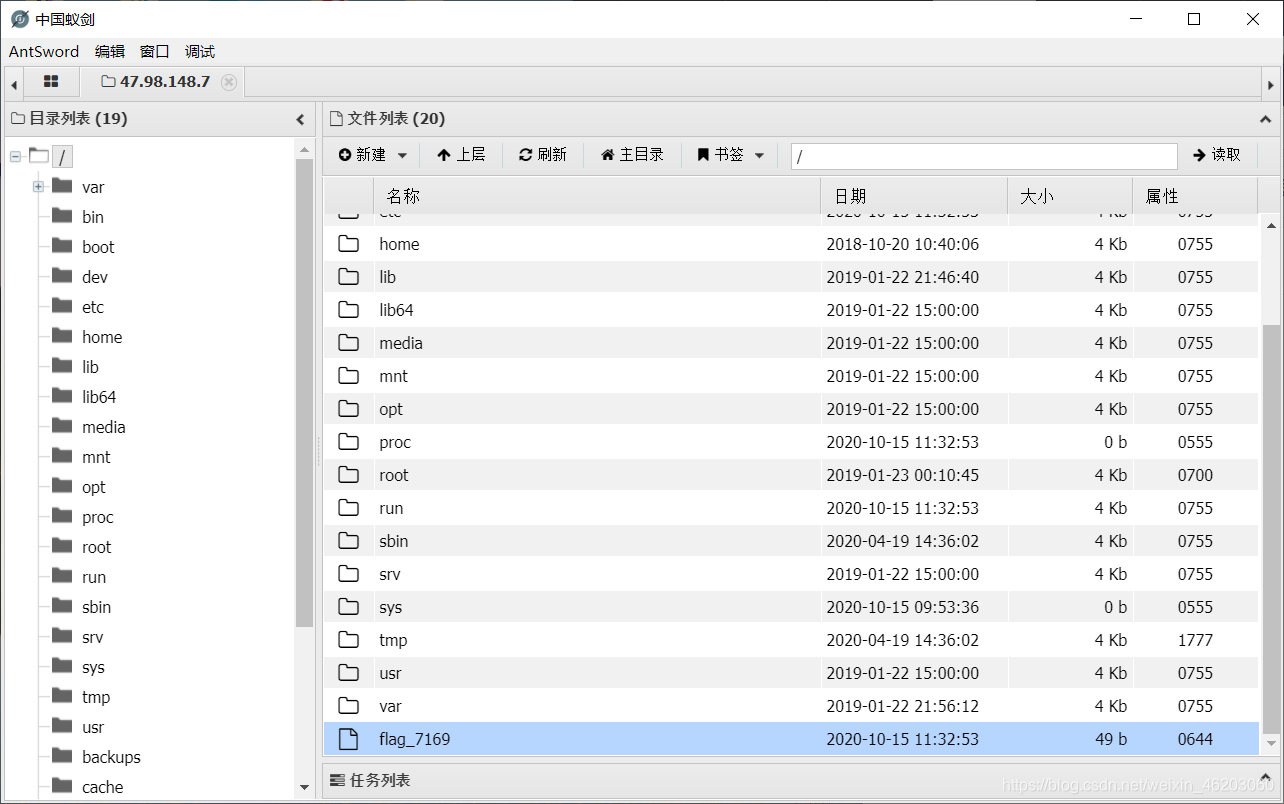The height and width of the screenshot is (804, 1284).
Task: Click the file list vertical scrollbar
Action: pyautogui.click(x=1271, y=528)
